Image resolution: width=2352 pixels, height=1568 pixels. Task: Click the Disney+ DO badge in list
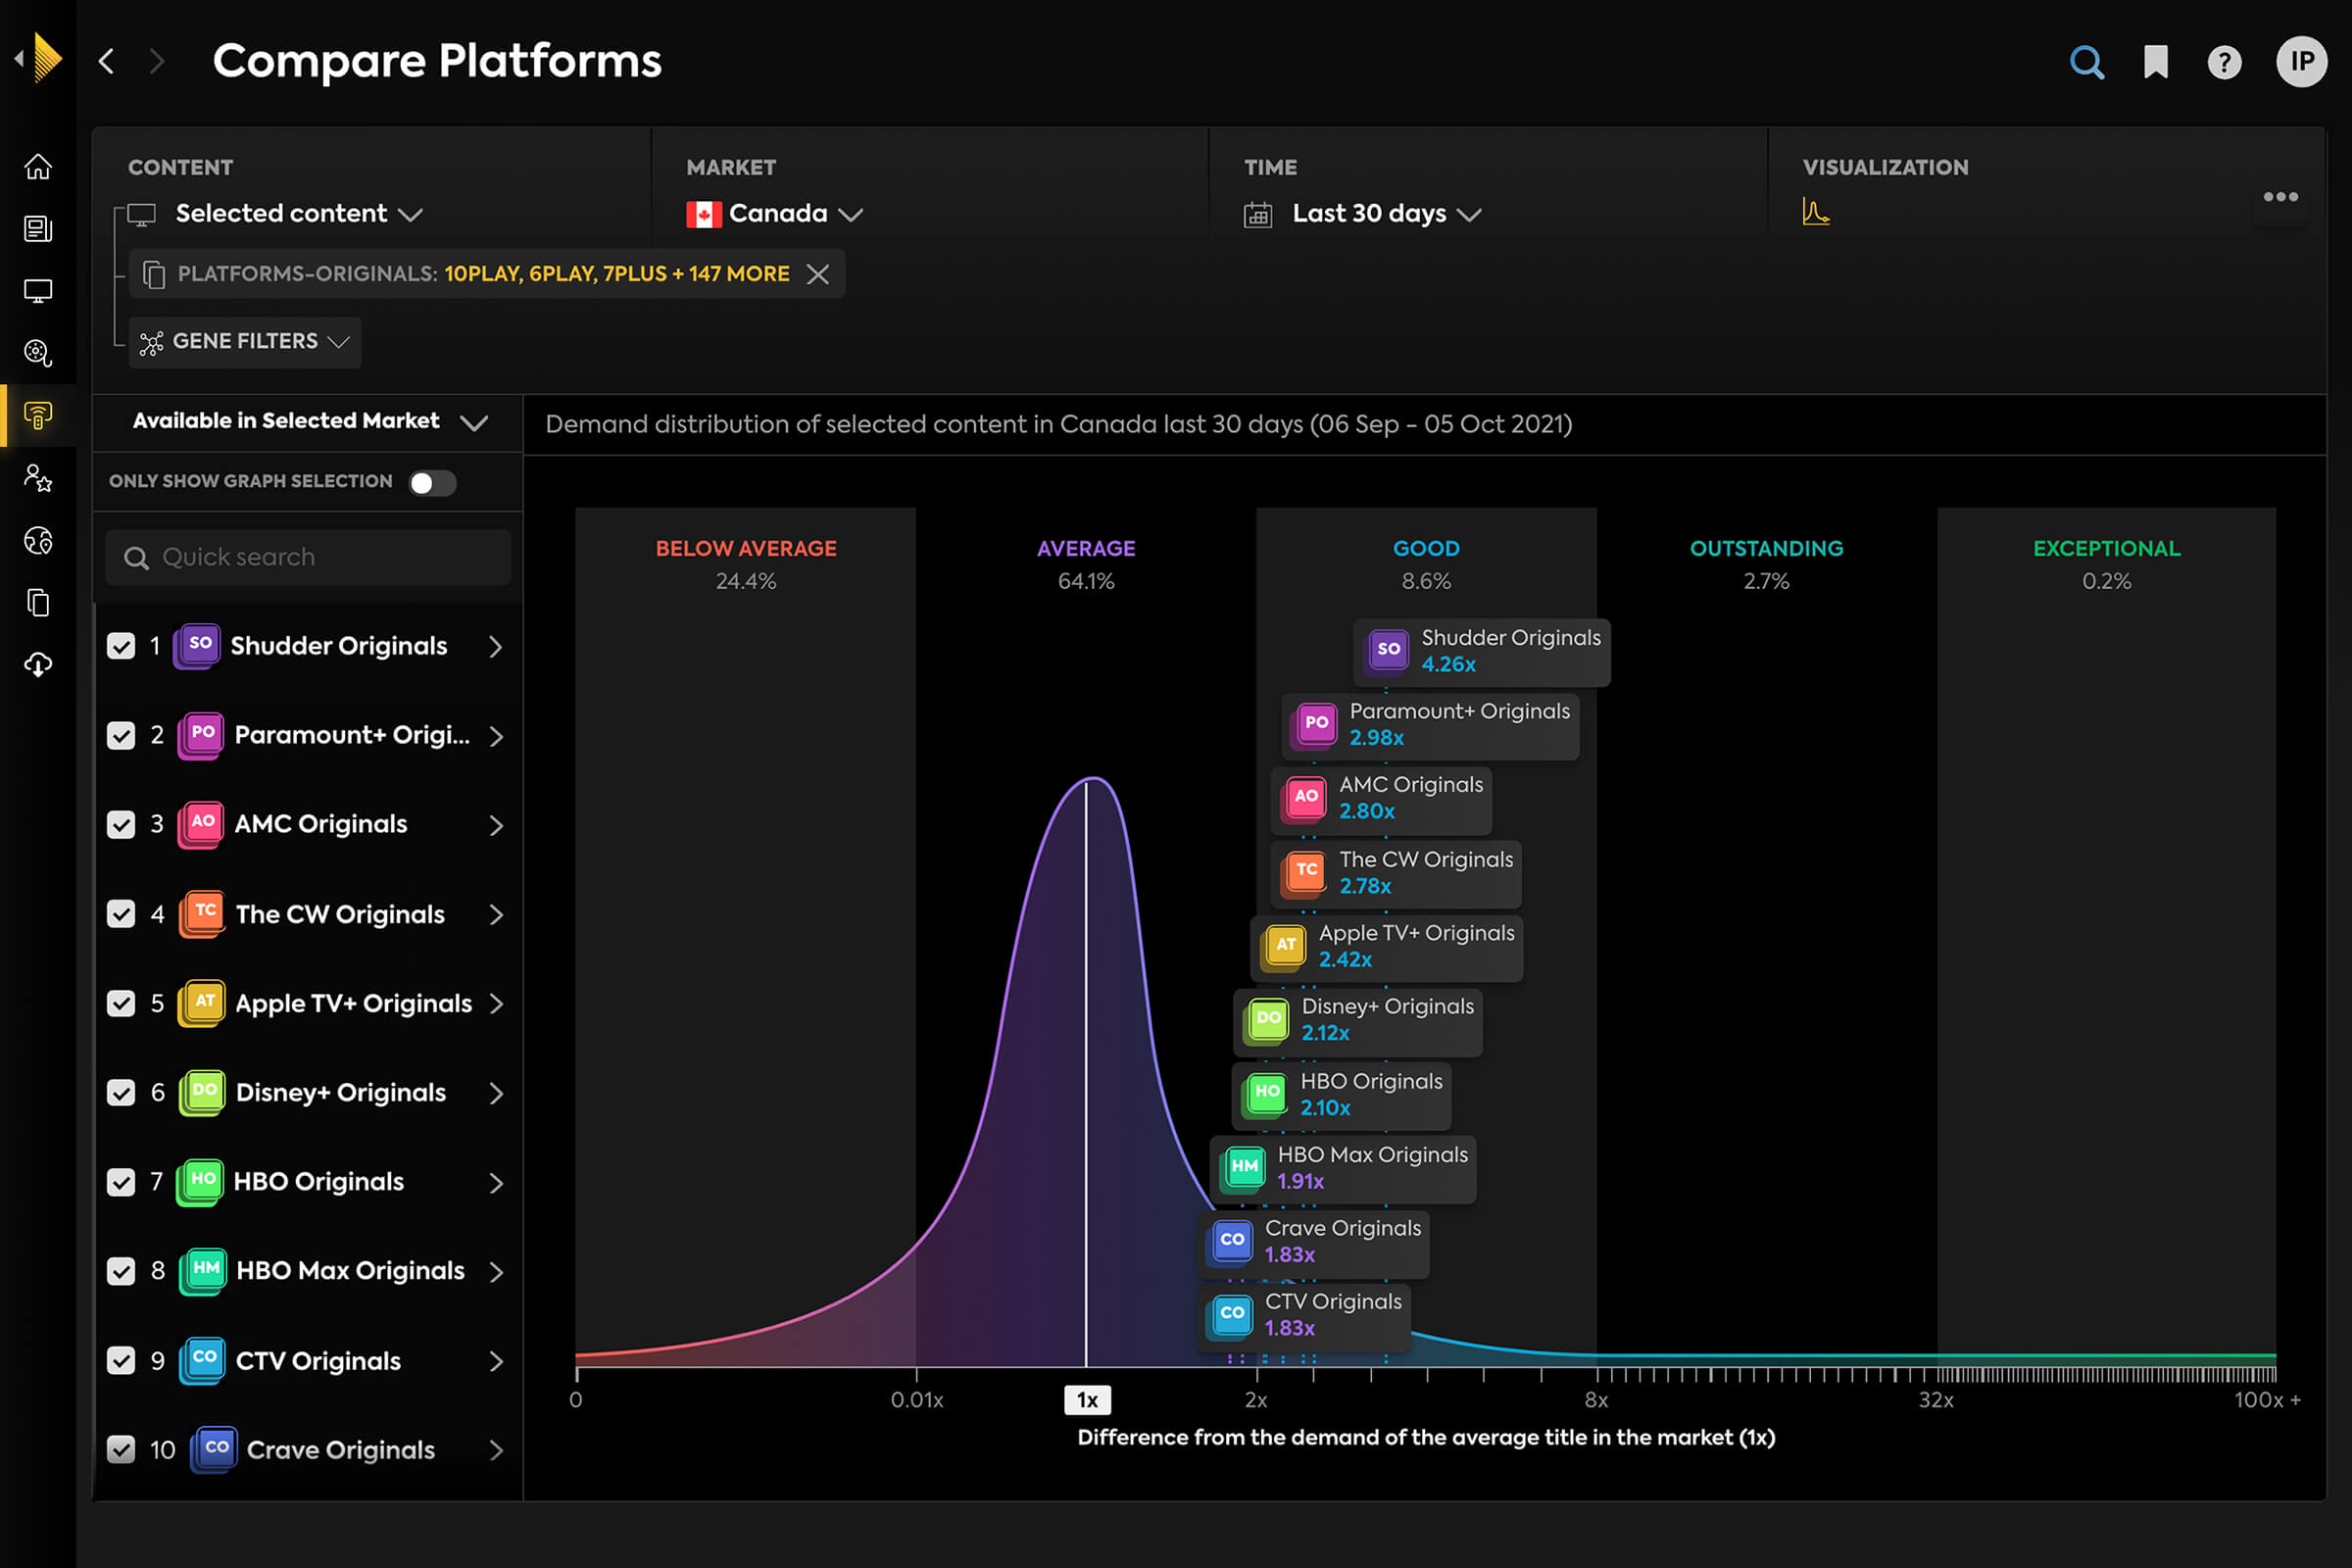click(x=202, y=1092)
